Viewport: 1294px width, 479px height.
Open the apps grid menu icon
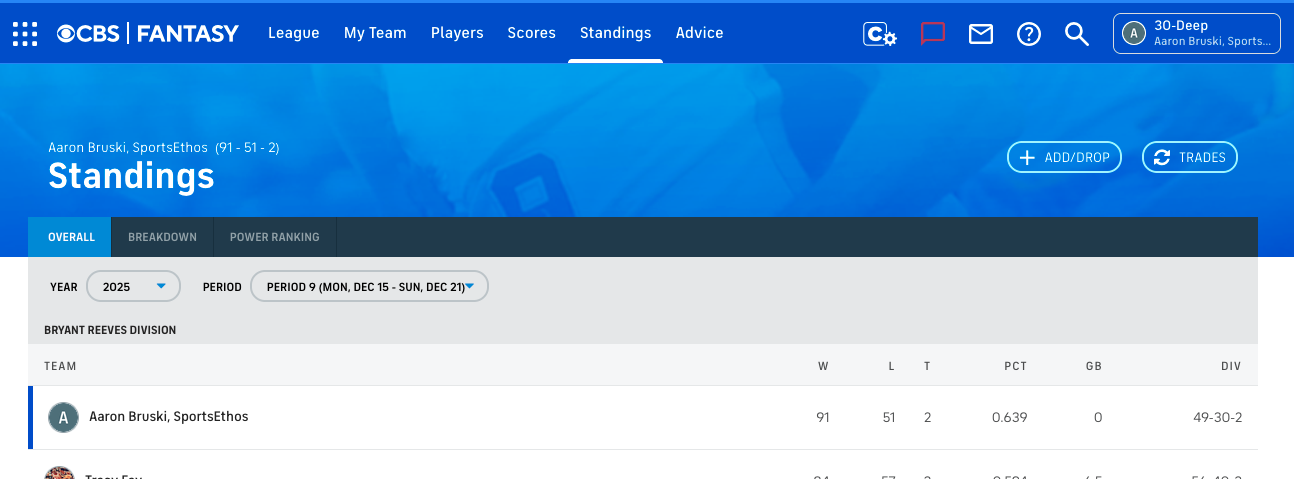coord(25,33)
